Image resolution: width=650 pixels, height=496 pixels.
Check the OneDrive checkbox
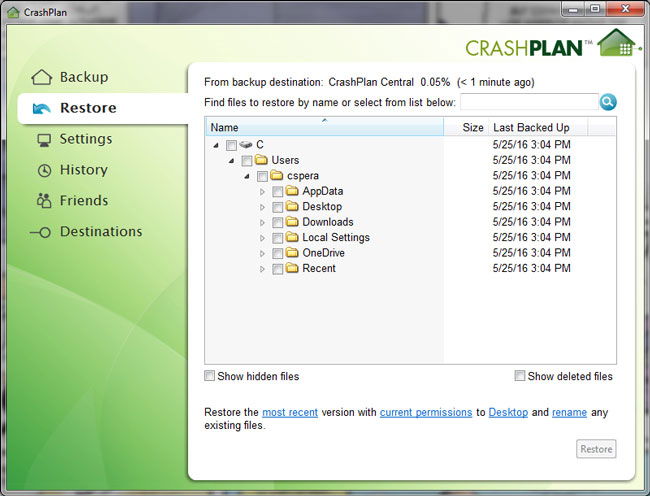coord(278,253)
